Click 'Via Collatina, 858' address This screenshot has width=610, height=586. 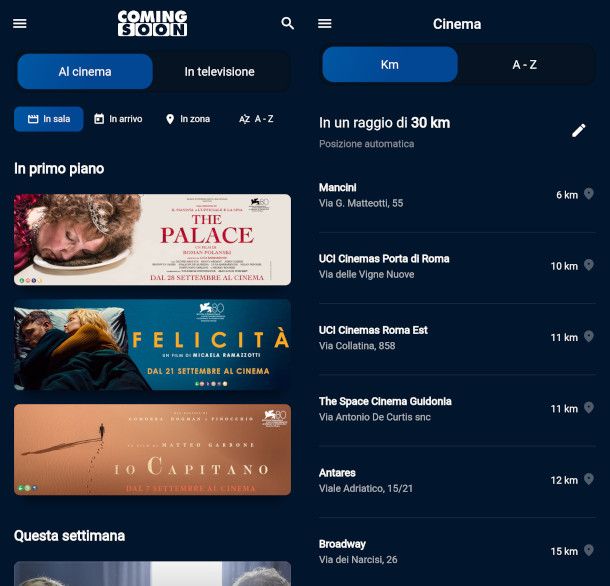[x=357, y=346]
